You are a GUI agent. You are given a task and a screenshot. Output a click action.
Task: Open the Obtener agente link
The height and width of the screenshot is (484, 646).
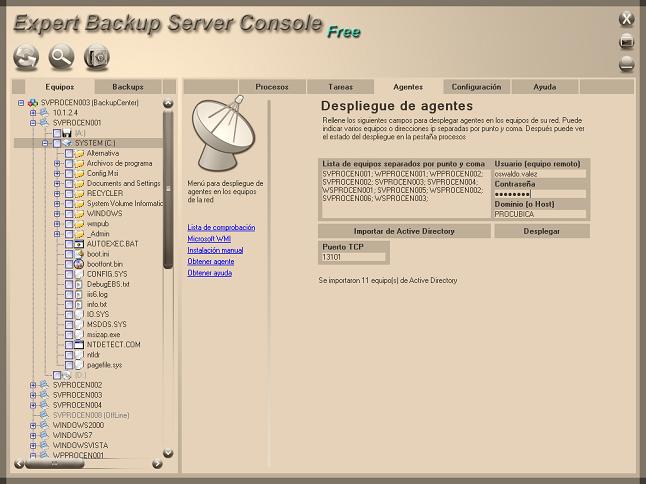(x=211, y=262)
